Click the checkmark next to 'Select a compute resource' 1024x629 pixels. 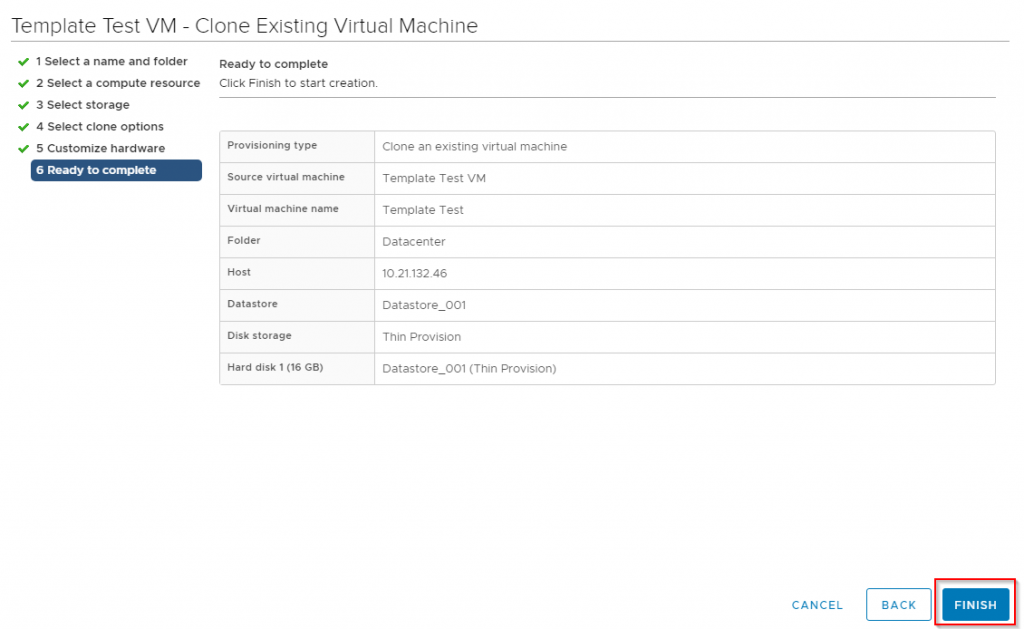coord(21,83)
